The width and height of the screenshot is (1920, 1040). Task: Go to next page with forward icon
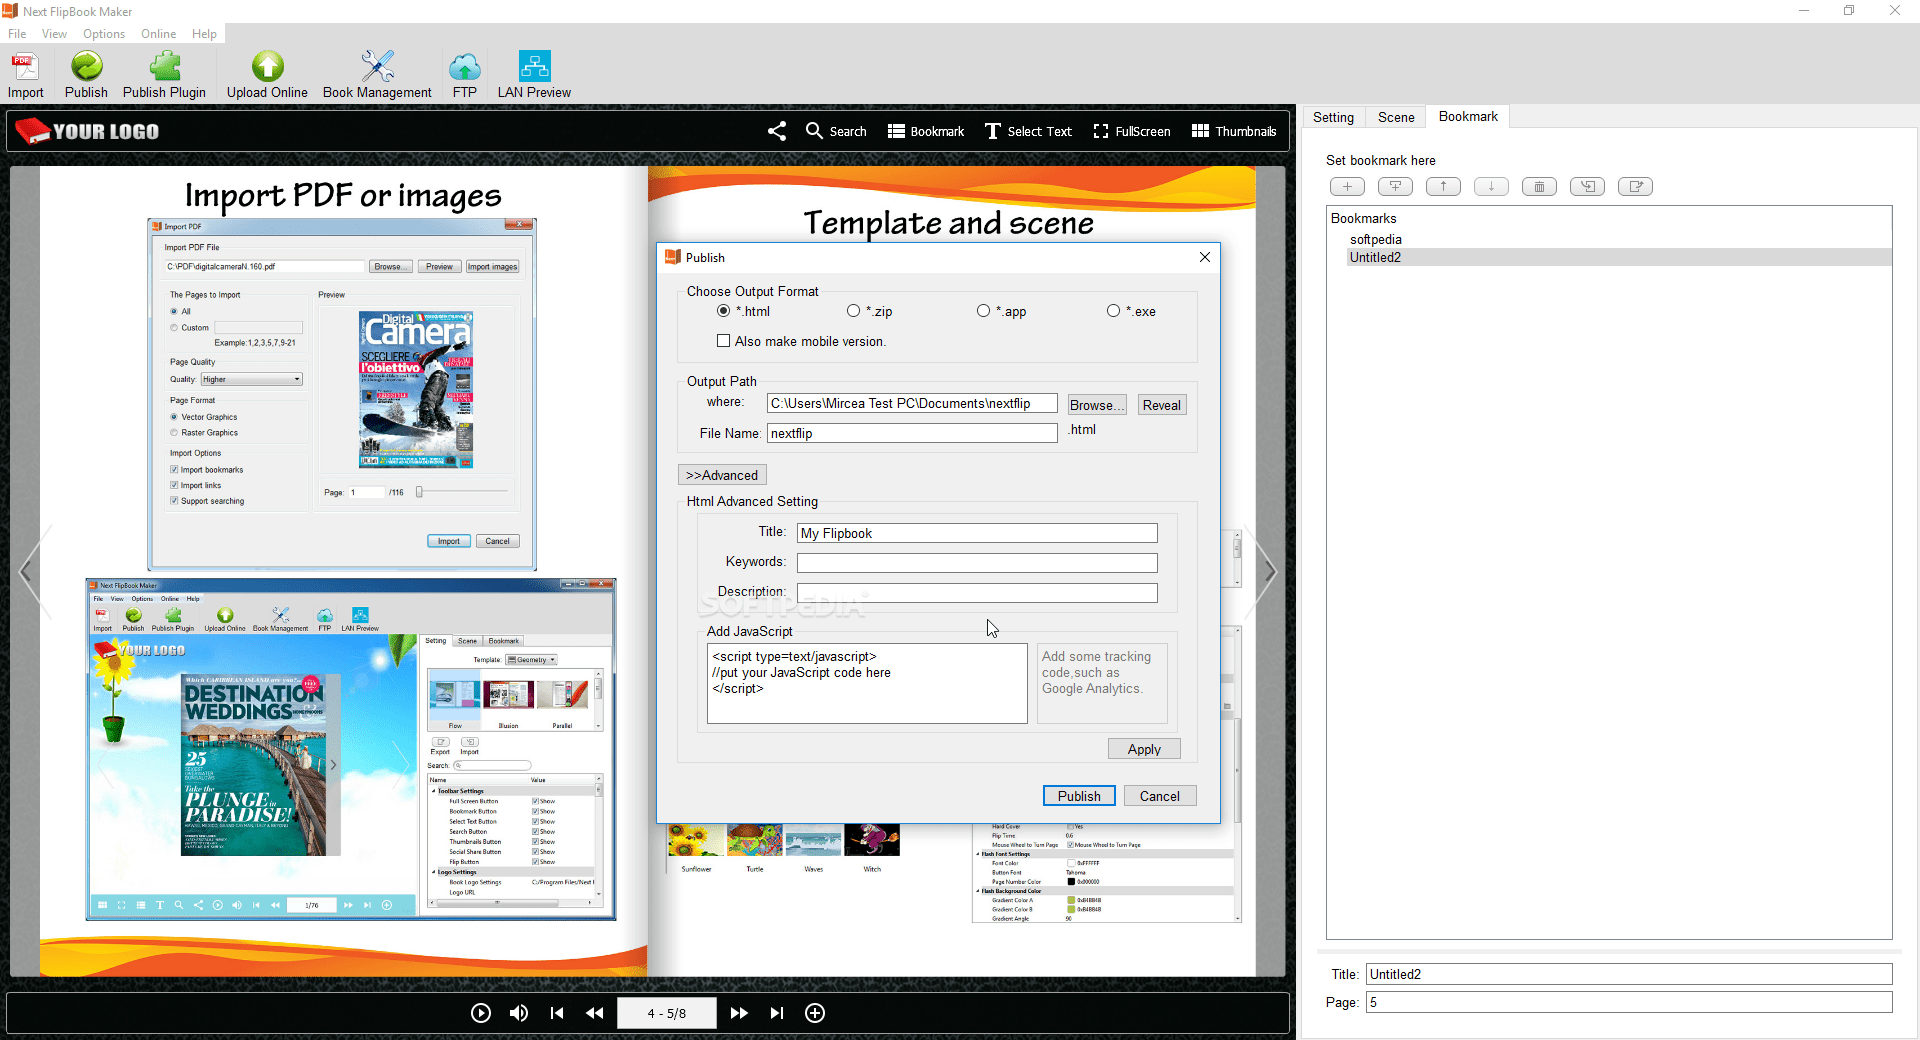pos(739,1013)
